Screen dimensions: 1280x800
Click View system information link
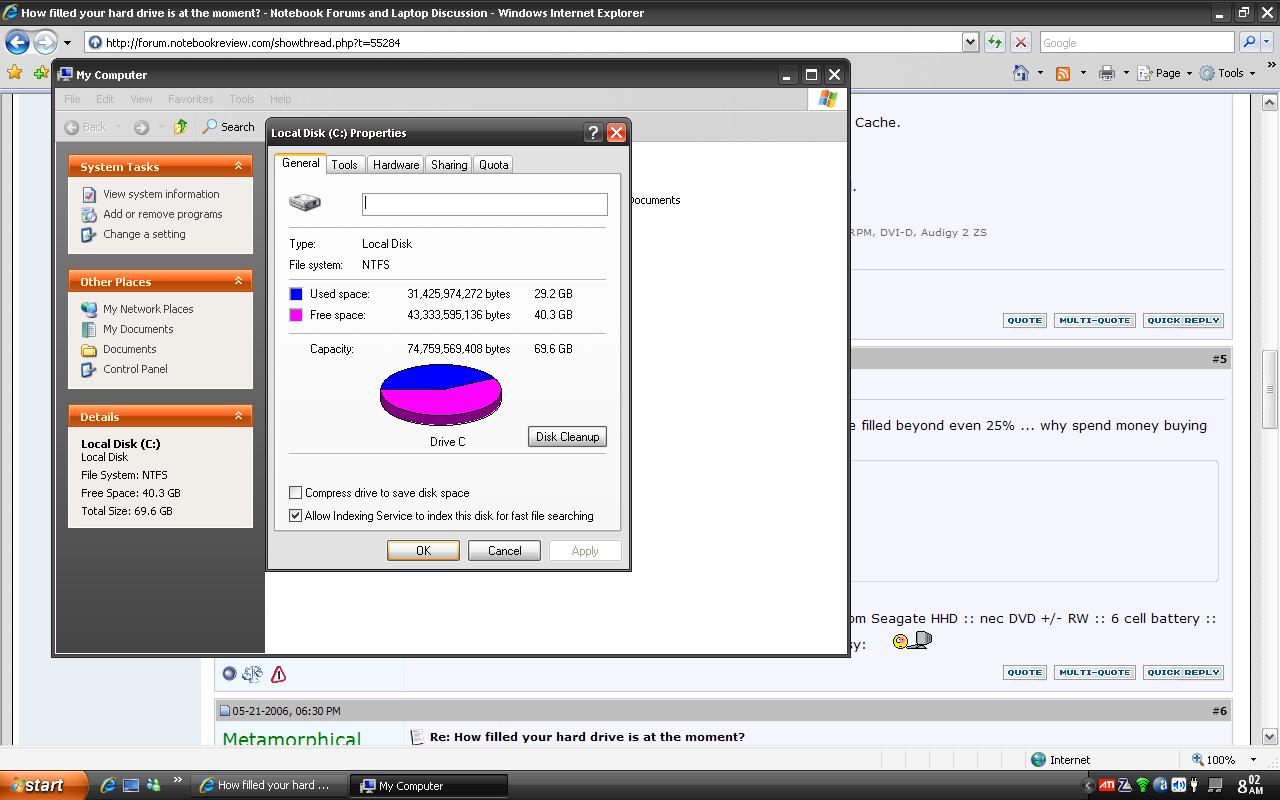point(161,194)
